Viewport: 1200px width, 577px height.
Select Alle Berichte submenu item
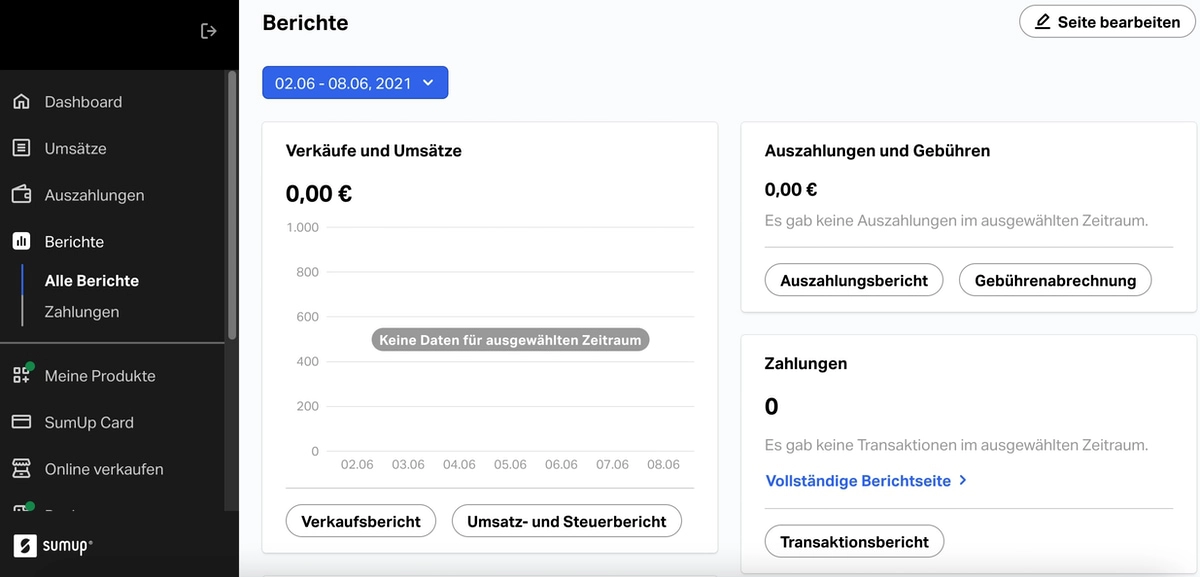pyautogui.click(x=92, y=281)
